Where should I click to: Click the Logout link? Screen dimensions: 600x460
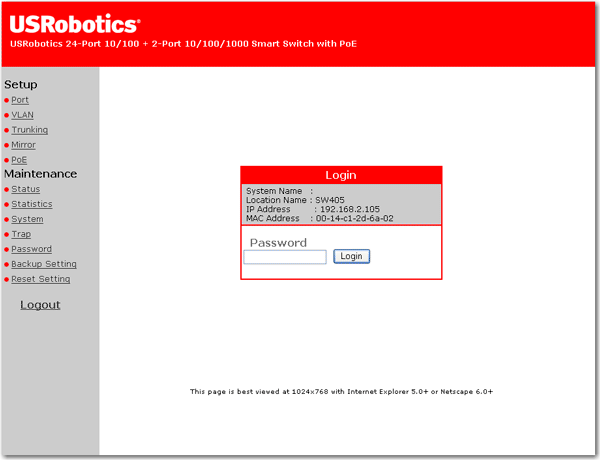pos(40,305)
